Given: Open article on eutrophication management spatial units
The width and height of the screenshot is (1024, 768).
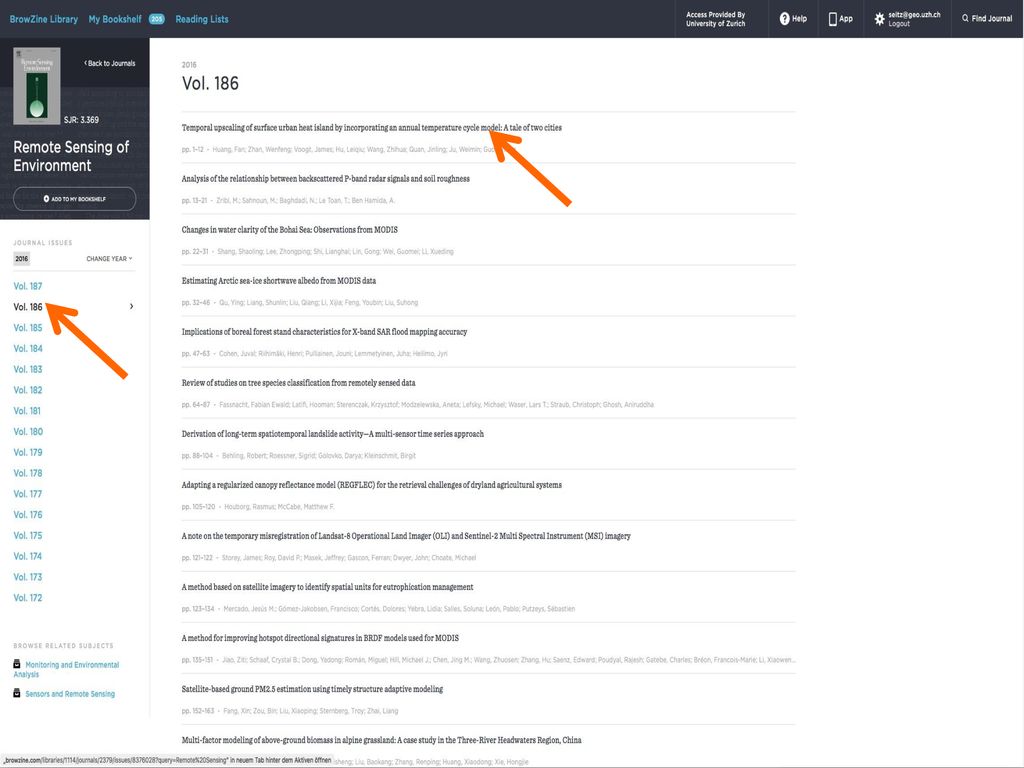Looking at the screenshot, I should point(327,586).
